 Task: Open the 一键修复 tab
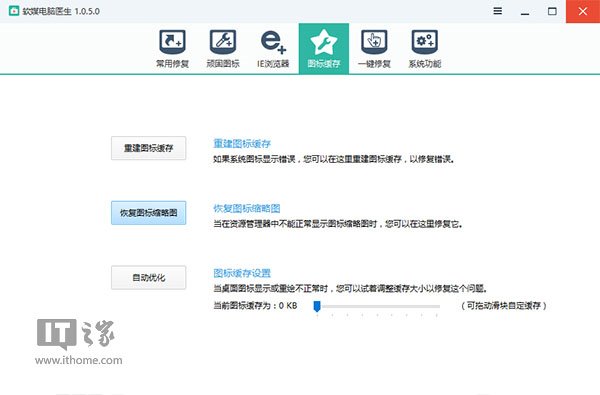tap(374, 49)
